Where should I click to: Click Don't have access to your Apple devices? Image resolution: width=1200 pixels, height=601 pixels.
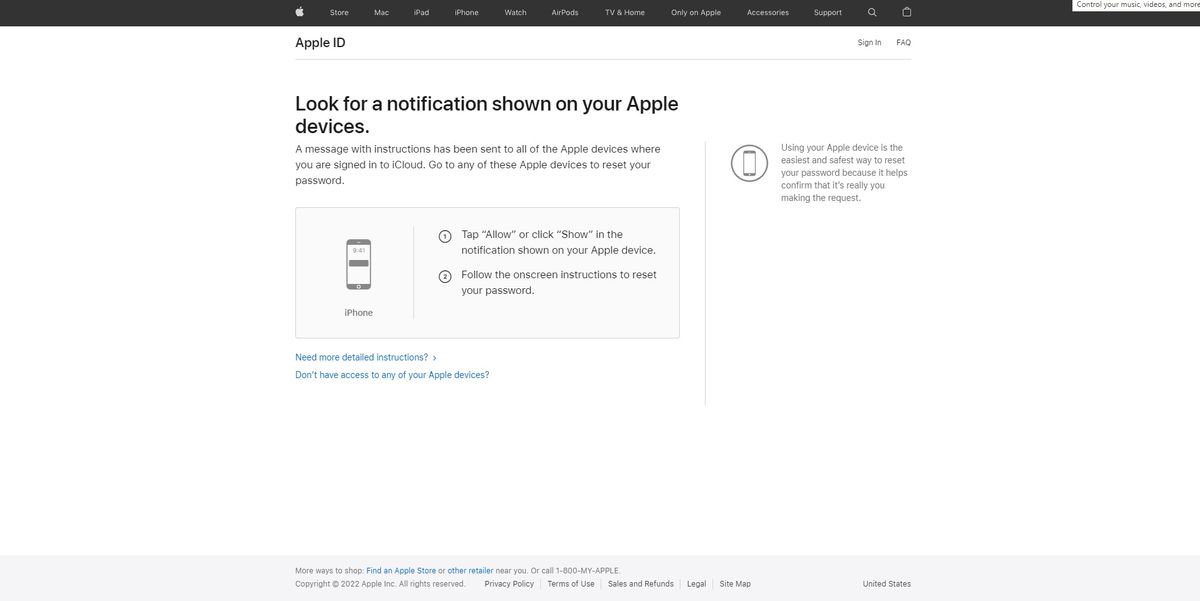392,374
